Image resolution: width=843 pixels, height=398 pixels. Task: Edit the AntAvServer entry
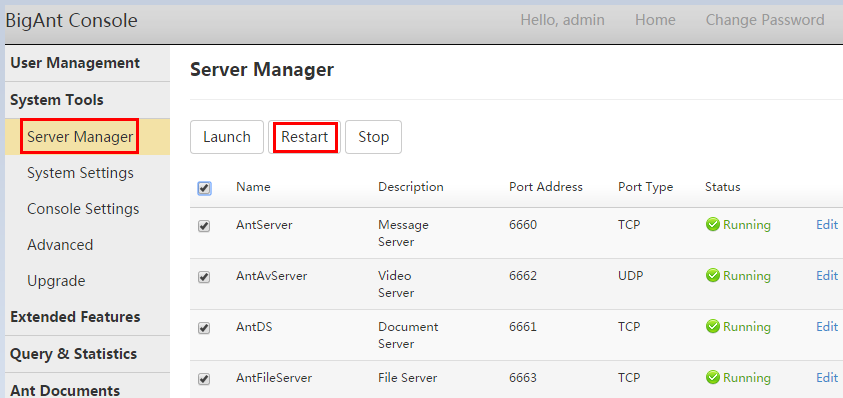[x=827, y=276]
